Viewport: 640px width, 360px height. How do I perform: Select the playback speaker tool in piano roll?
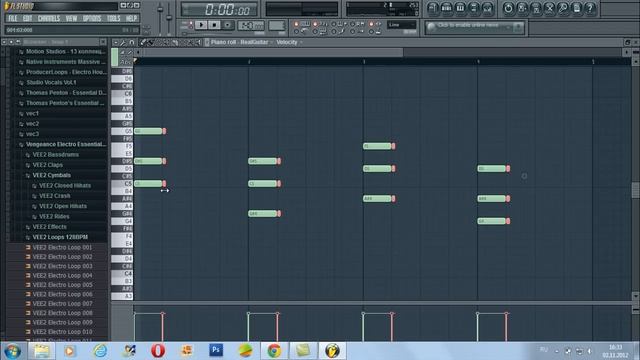198,42
